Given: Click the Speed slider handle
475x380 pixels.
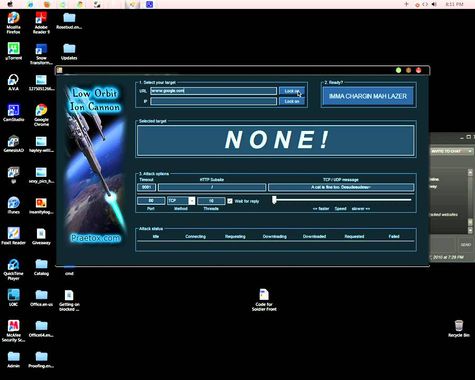Looking at the screenshot, I should coord(274,200).
